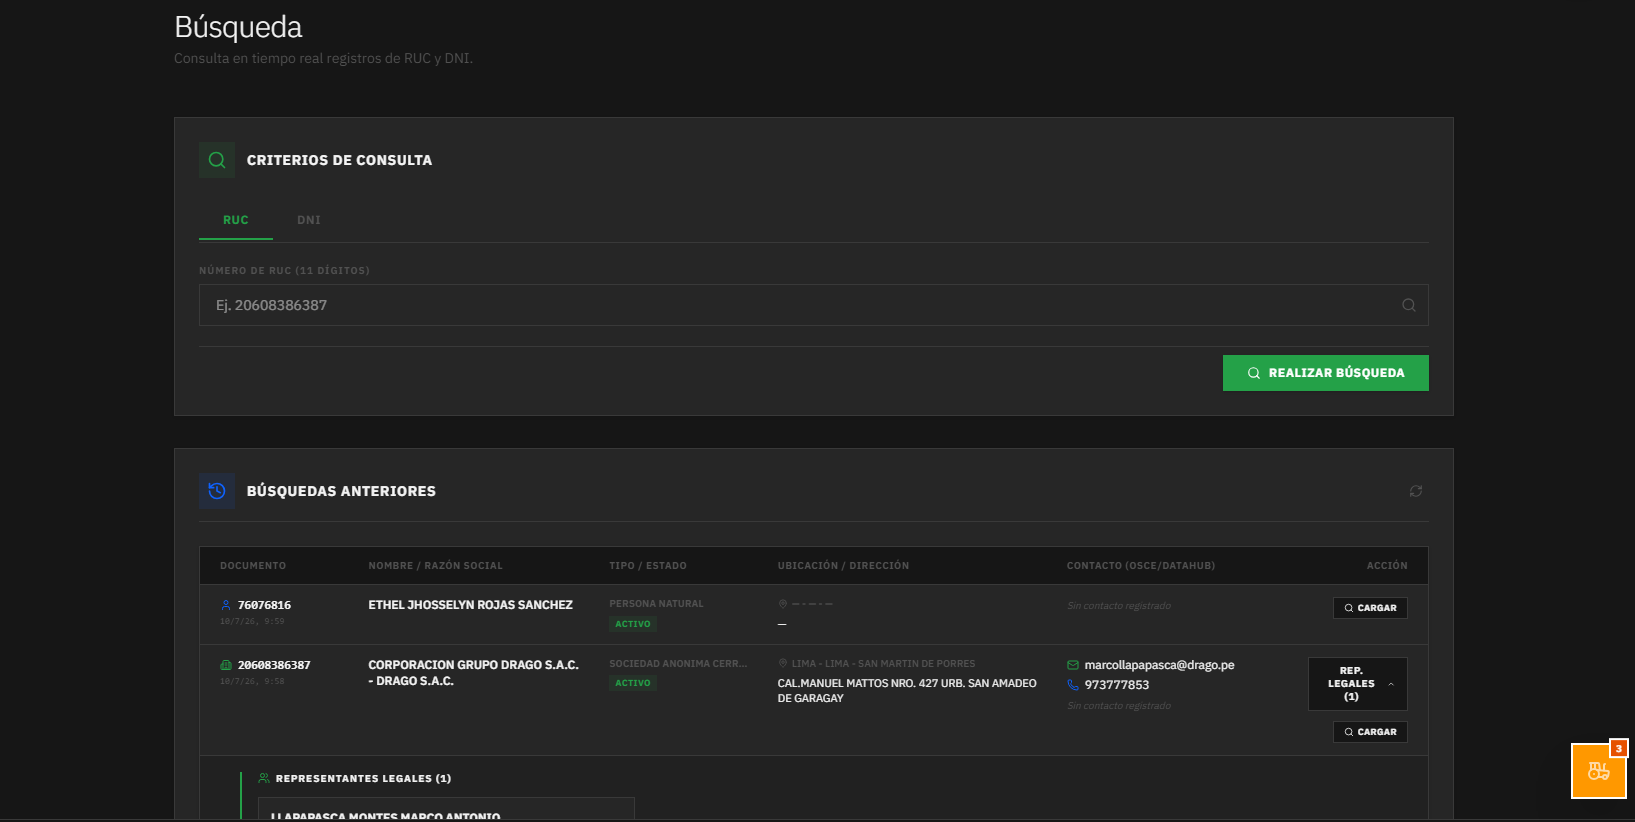Switch to the RUC tab
This screenshot has width=1635, height=822.
click(236, 220)
